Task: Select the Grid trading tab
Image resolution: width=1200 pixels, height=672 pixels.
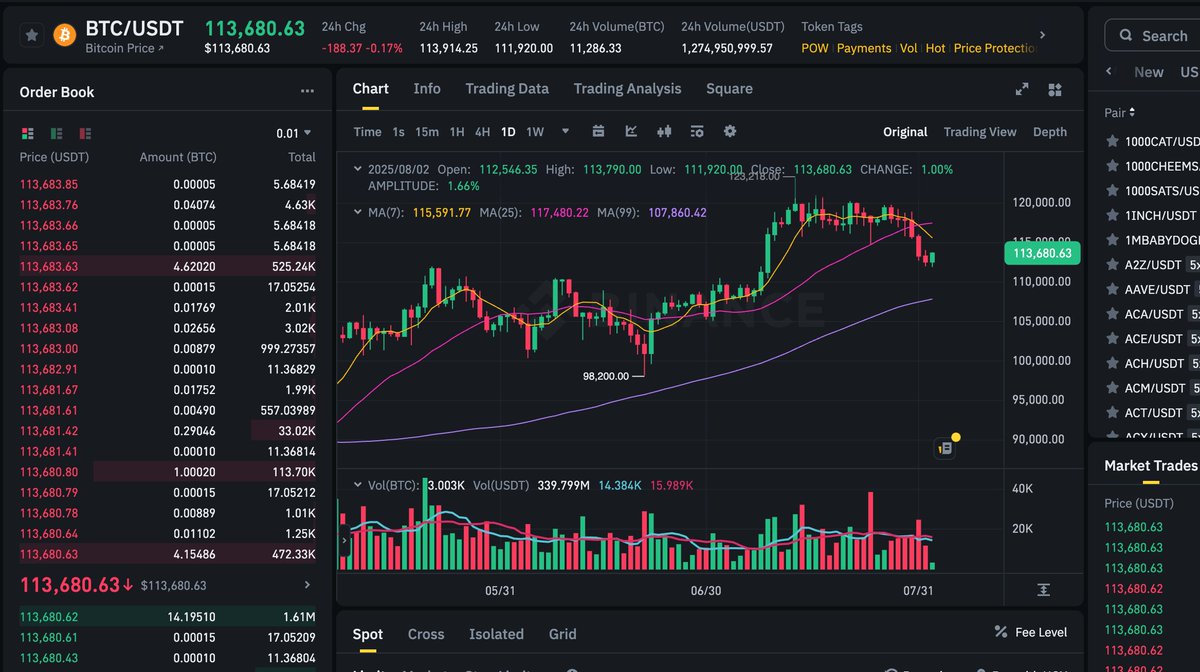Action: coord(563,634)
